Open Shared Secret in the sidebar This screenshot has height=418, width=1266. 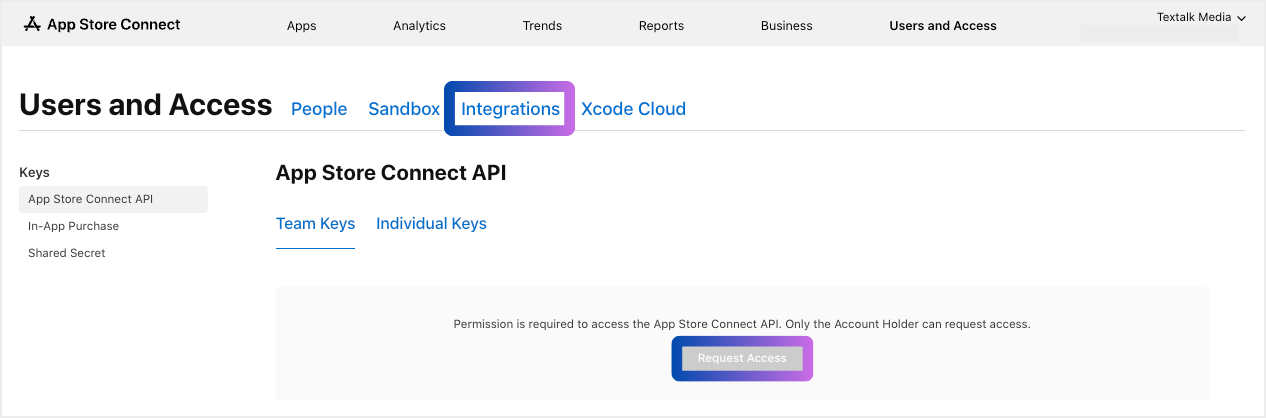[x=67, y=253]
